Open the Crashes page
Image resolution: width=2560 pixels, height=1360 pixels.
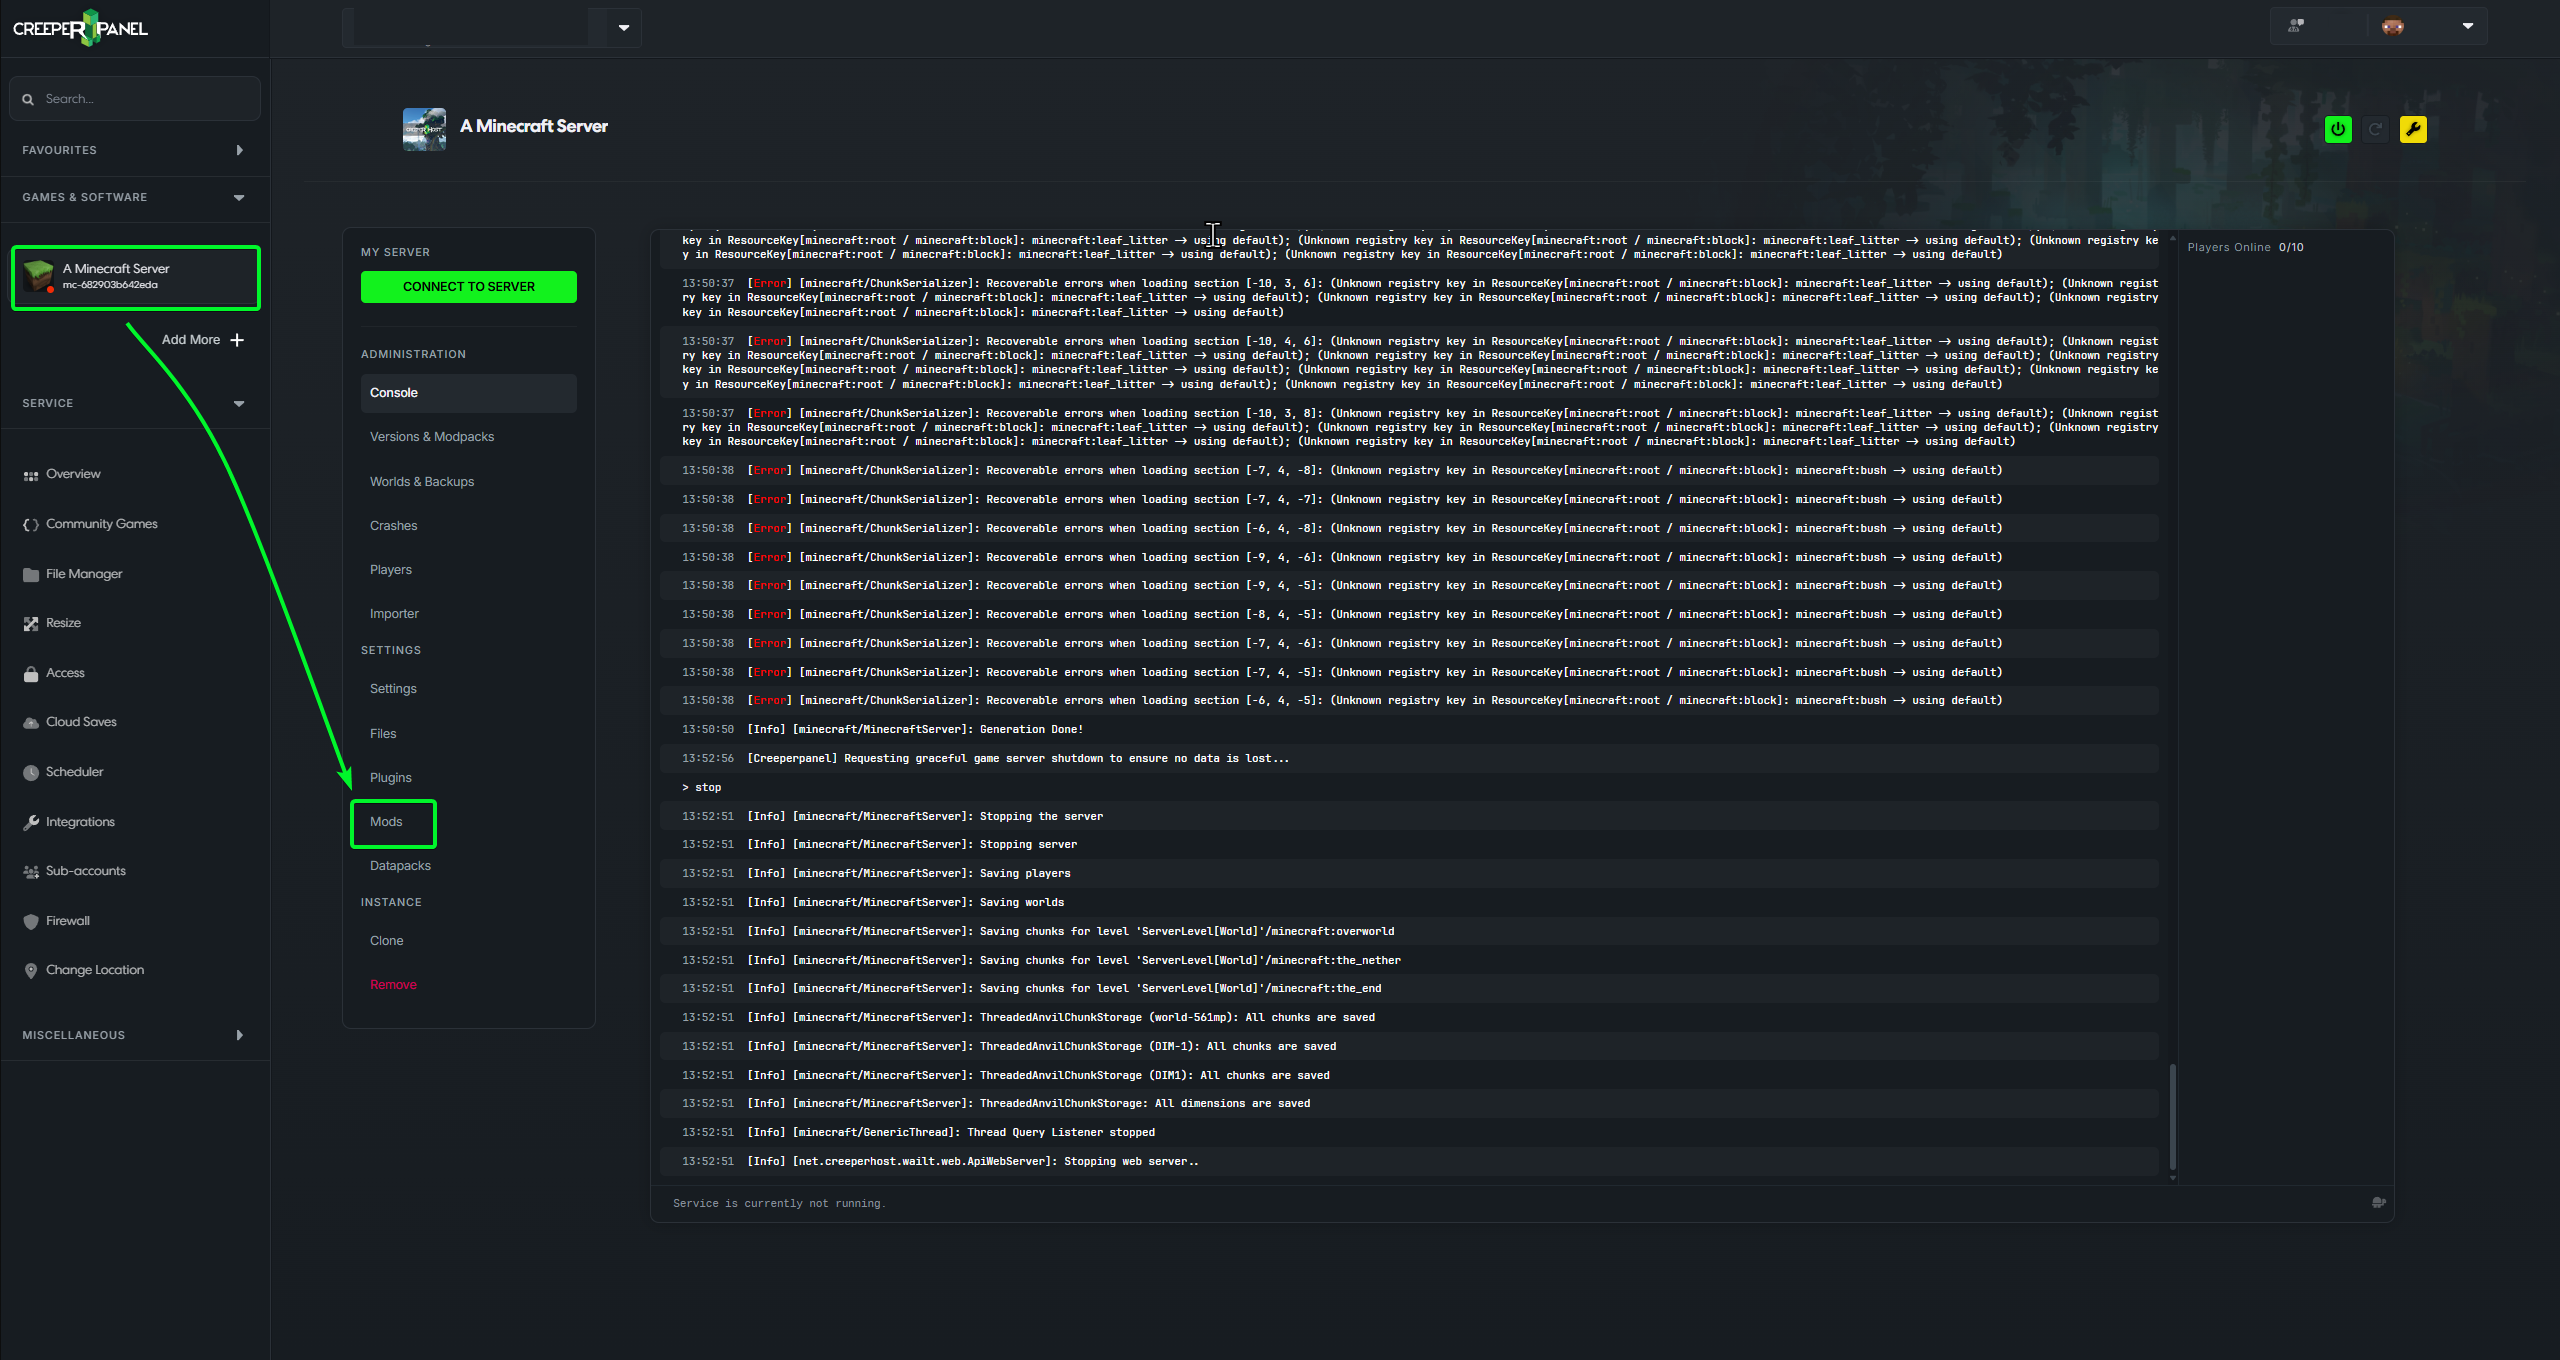click(393, 526)
